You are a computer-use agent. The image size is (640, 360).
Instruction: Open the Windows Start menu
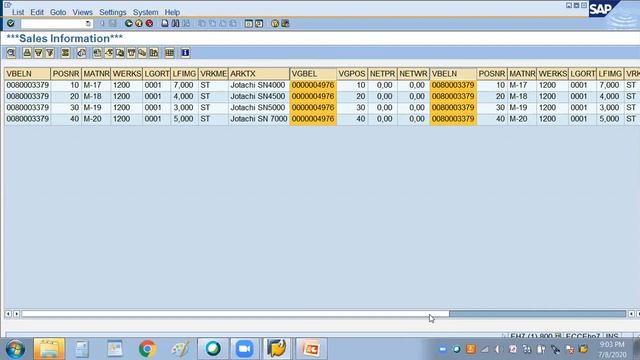pos(16,349)
